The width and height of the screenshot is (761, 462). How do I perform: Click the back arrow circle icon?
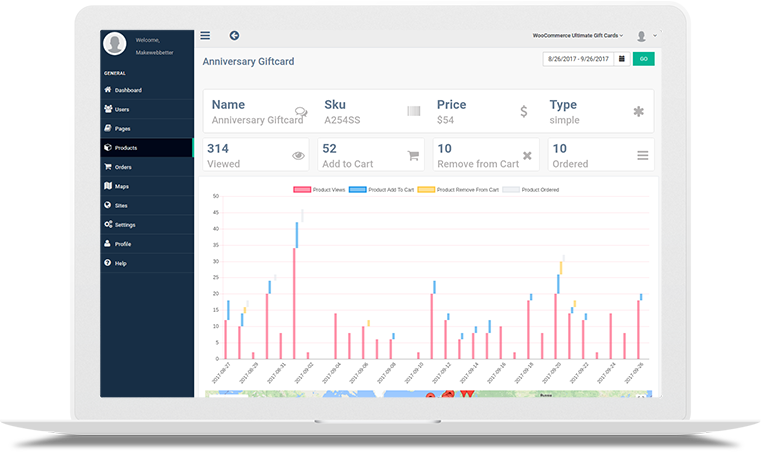tap(234, 36)
